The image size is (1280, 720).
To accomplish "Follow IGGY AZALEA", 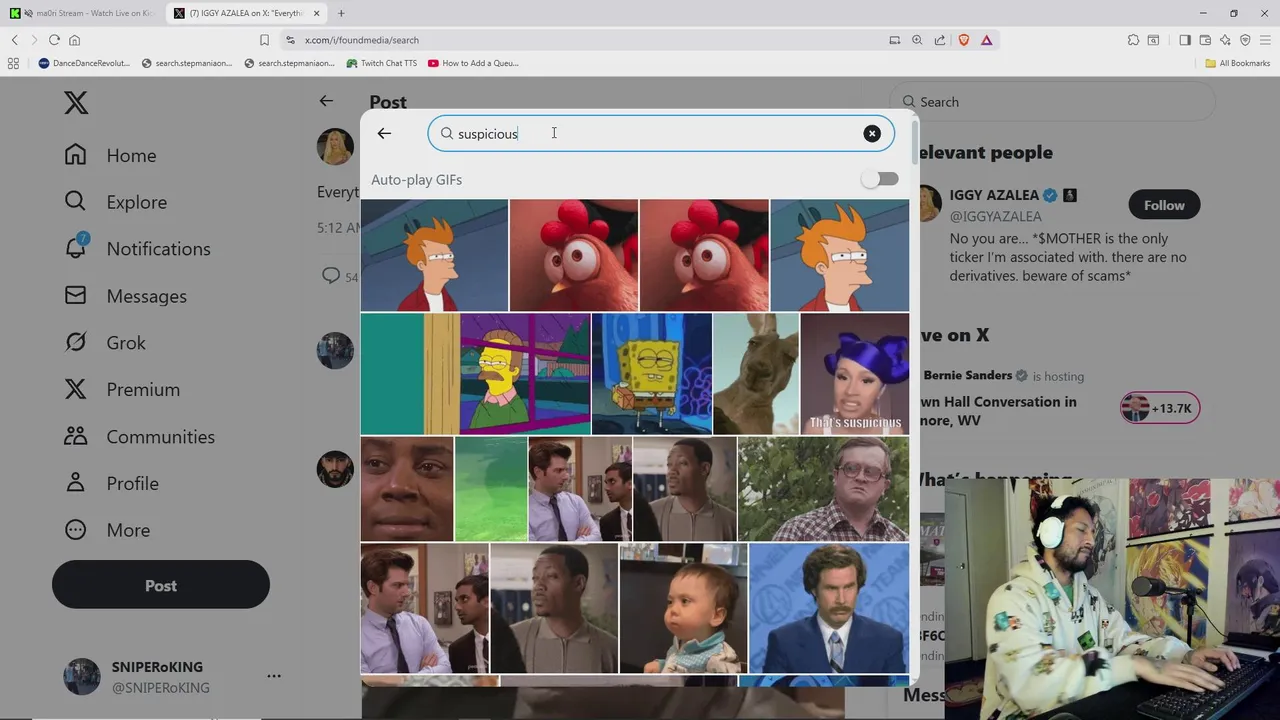I will pos(1164,205).
